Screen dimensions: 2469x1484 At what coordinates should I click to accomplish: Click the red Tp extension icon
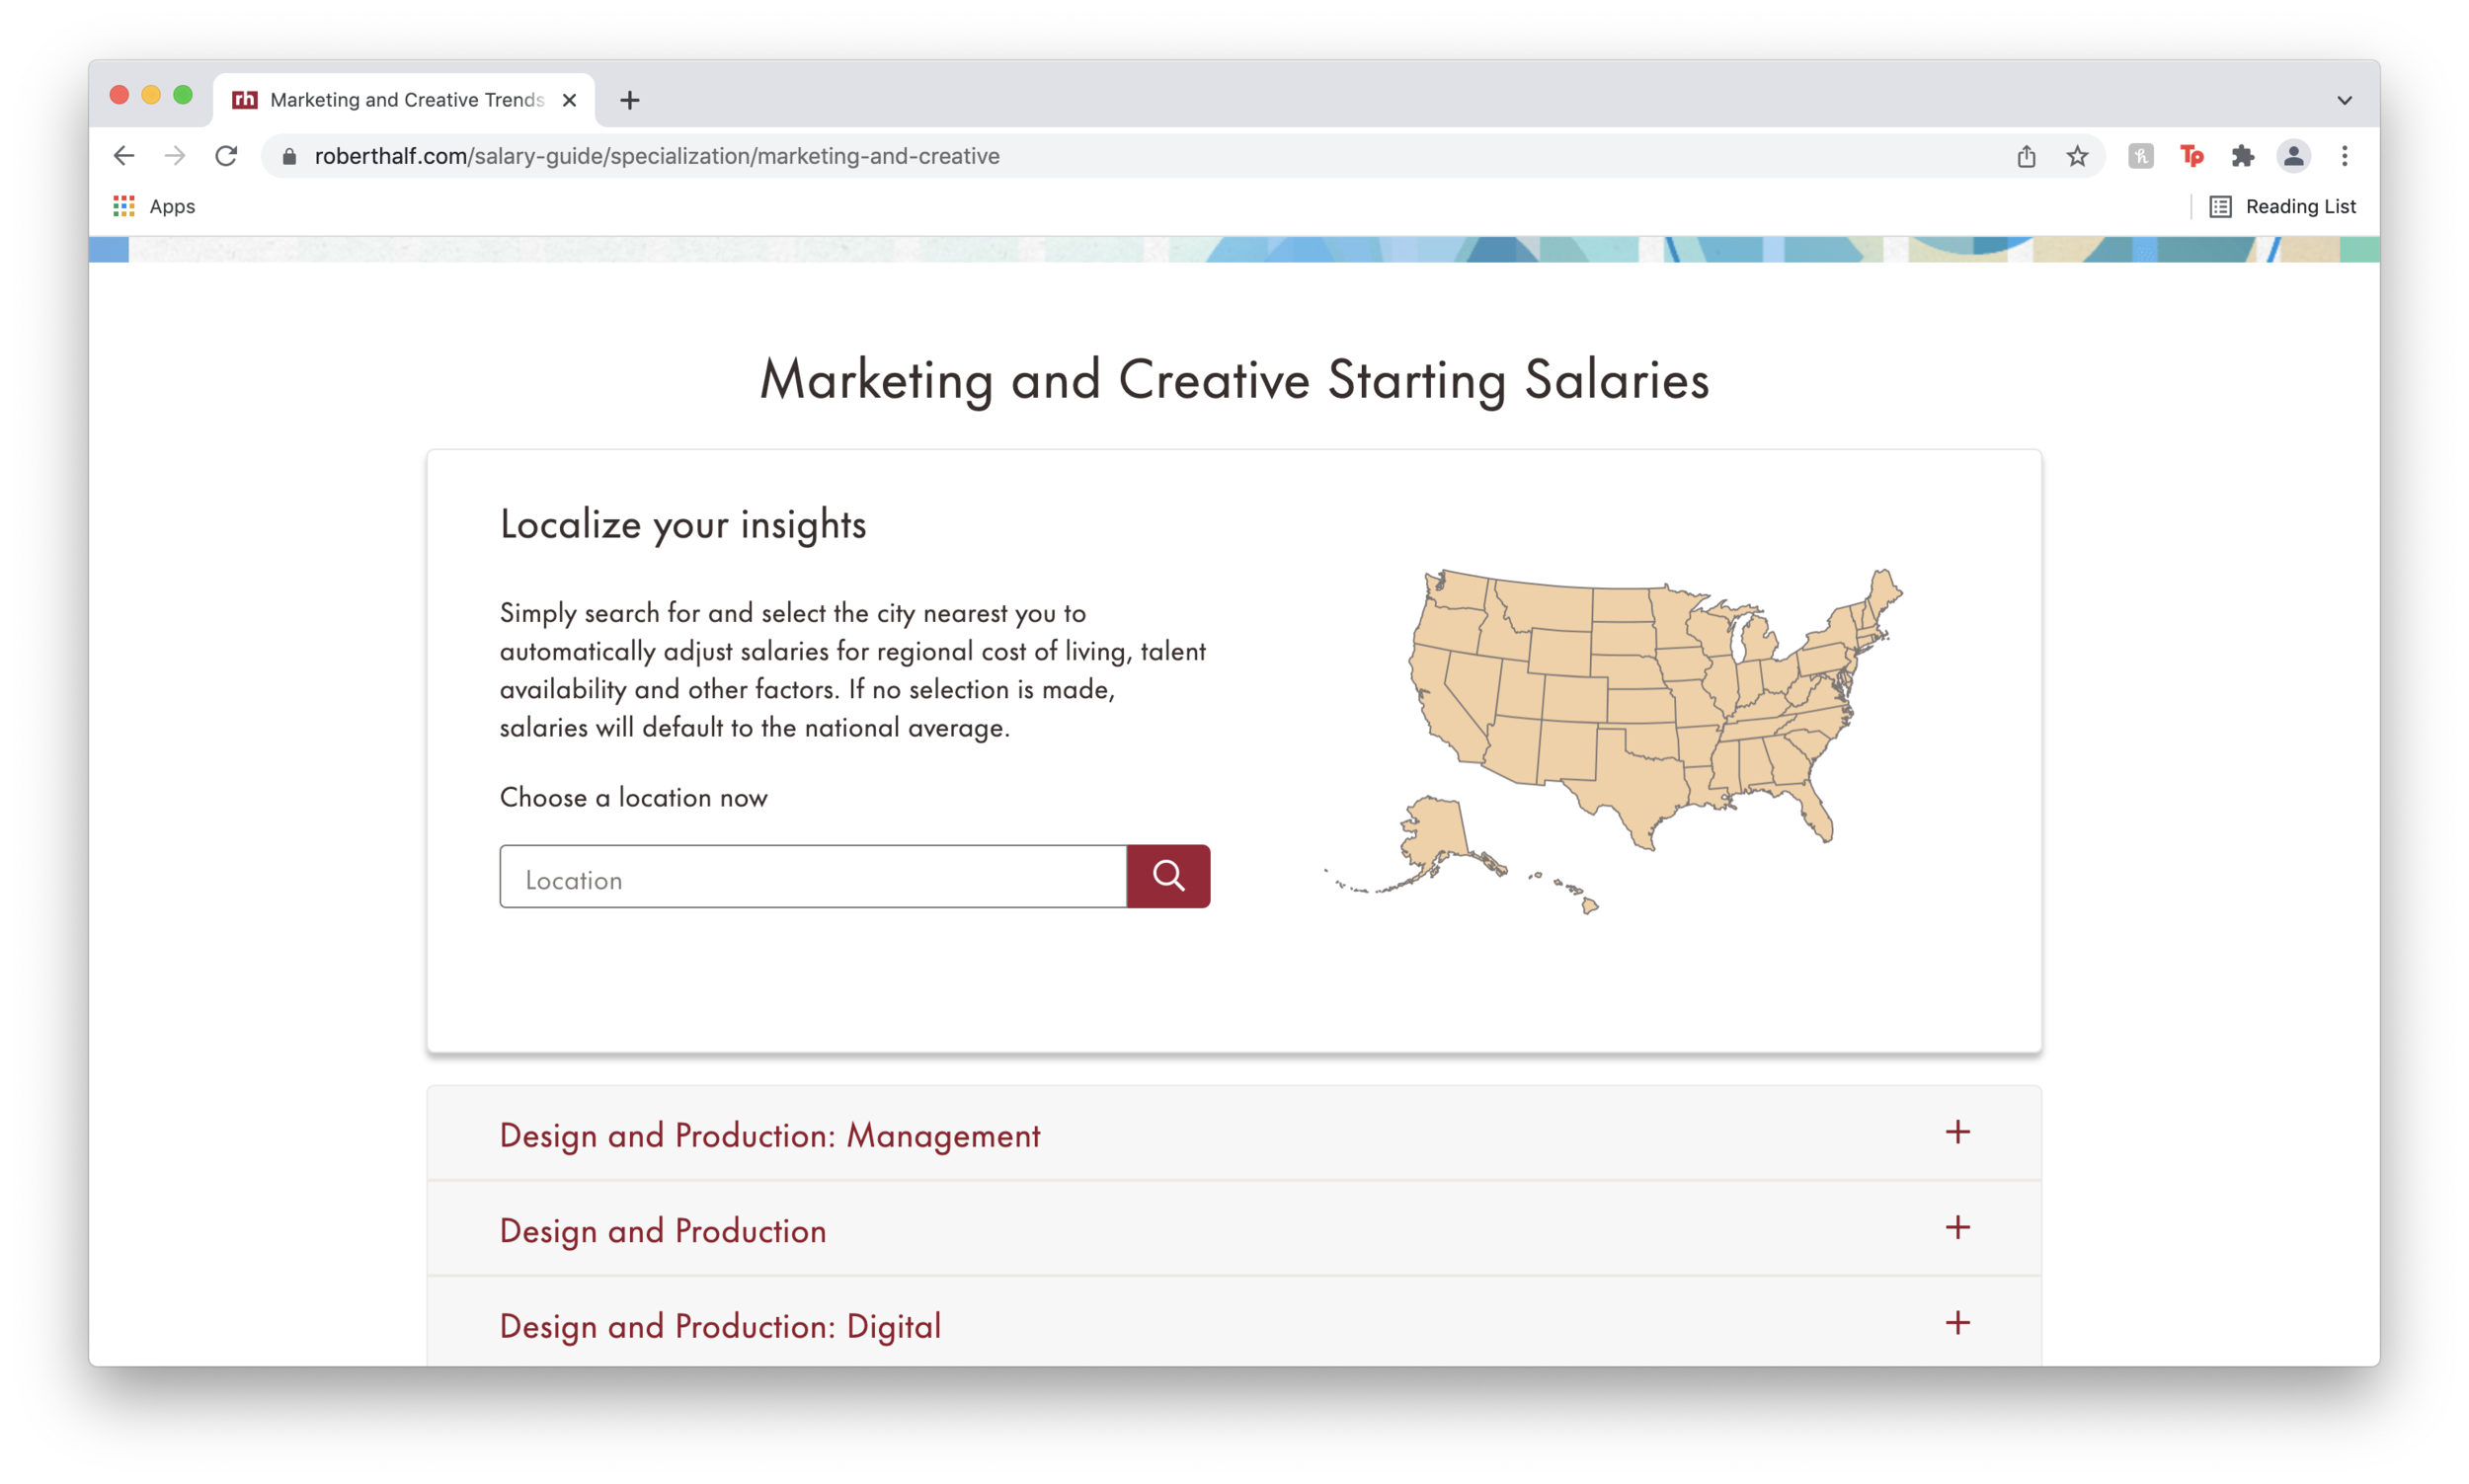(x=2191, y=156)
